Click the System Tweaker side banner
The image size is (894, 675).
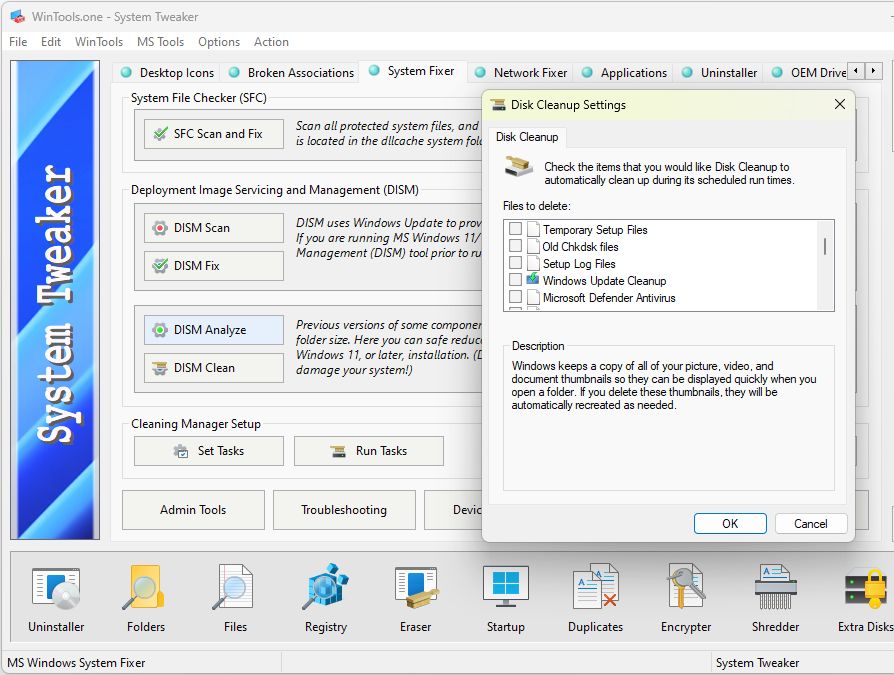coord(55,300)
